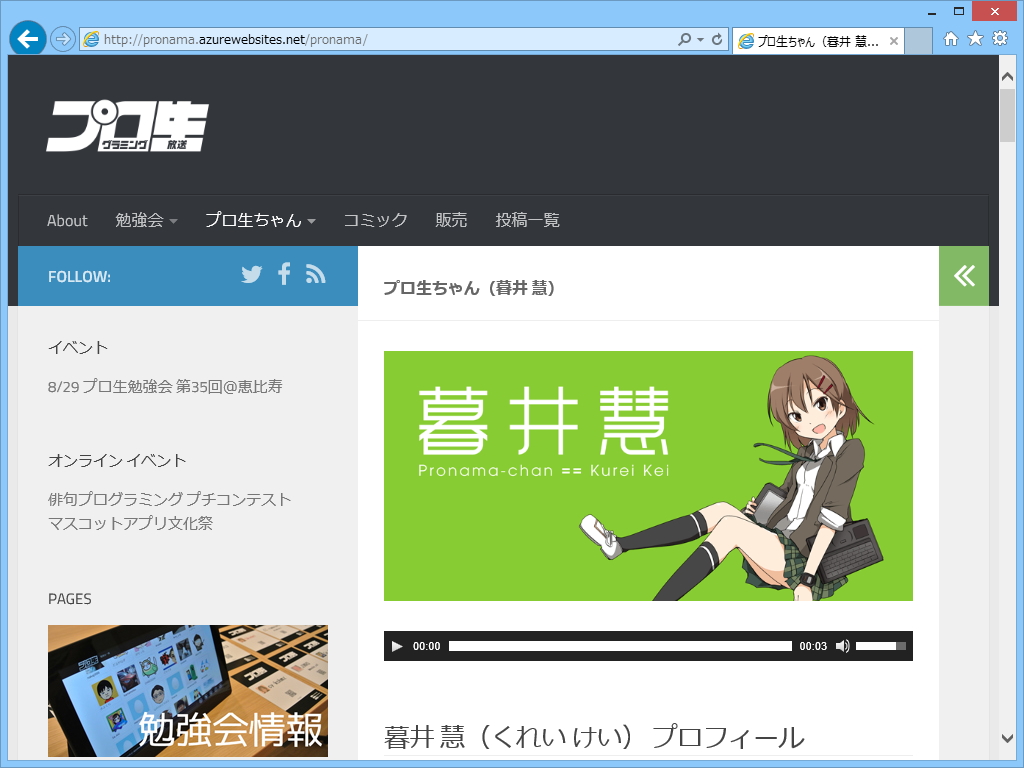Image resolution: width=1024 pixels, height=768 pixels.
Task: Follow the 俳句プログラミング contest link
Action: 170,499
